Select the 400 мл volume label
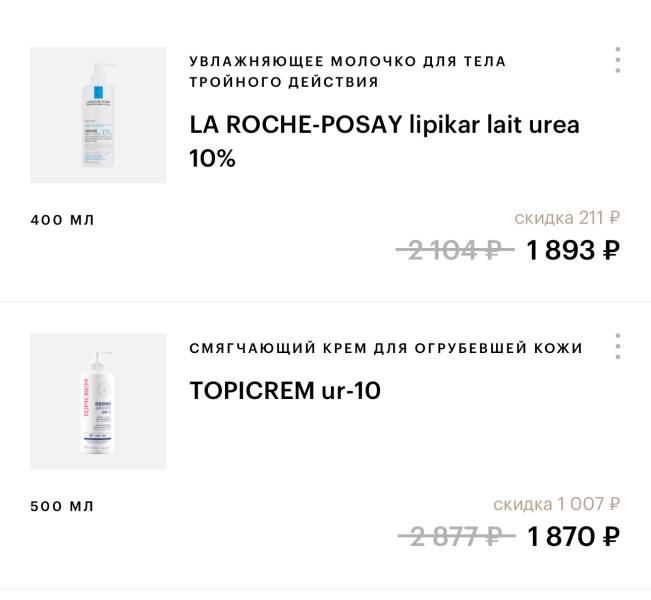The height and width of the screenshot is (600, 651). click(x=62, y=220)
